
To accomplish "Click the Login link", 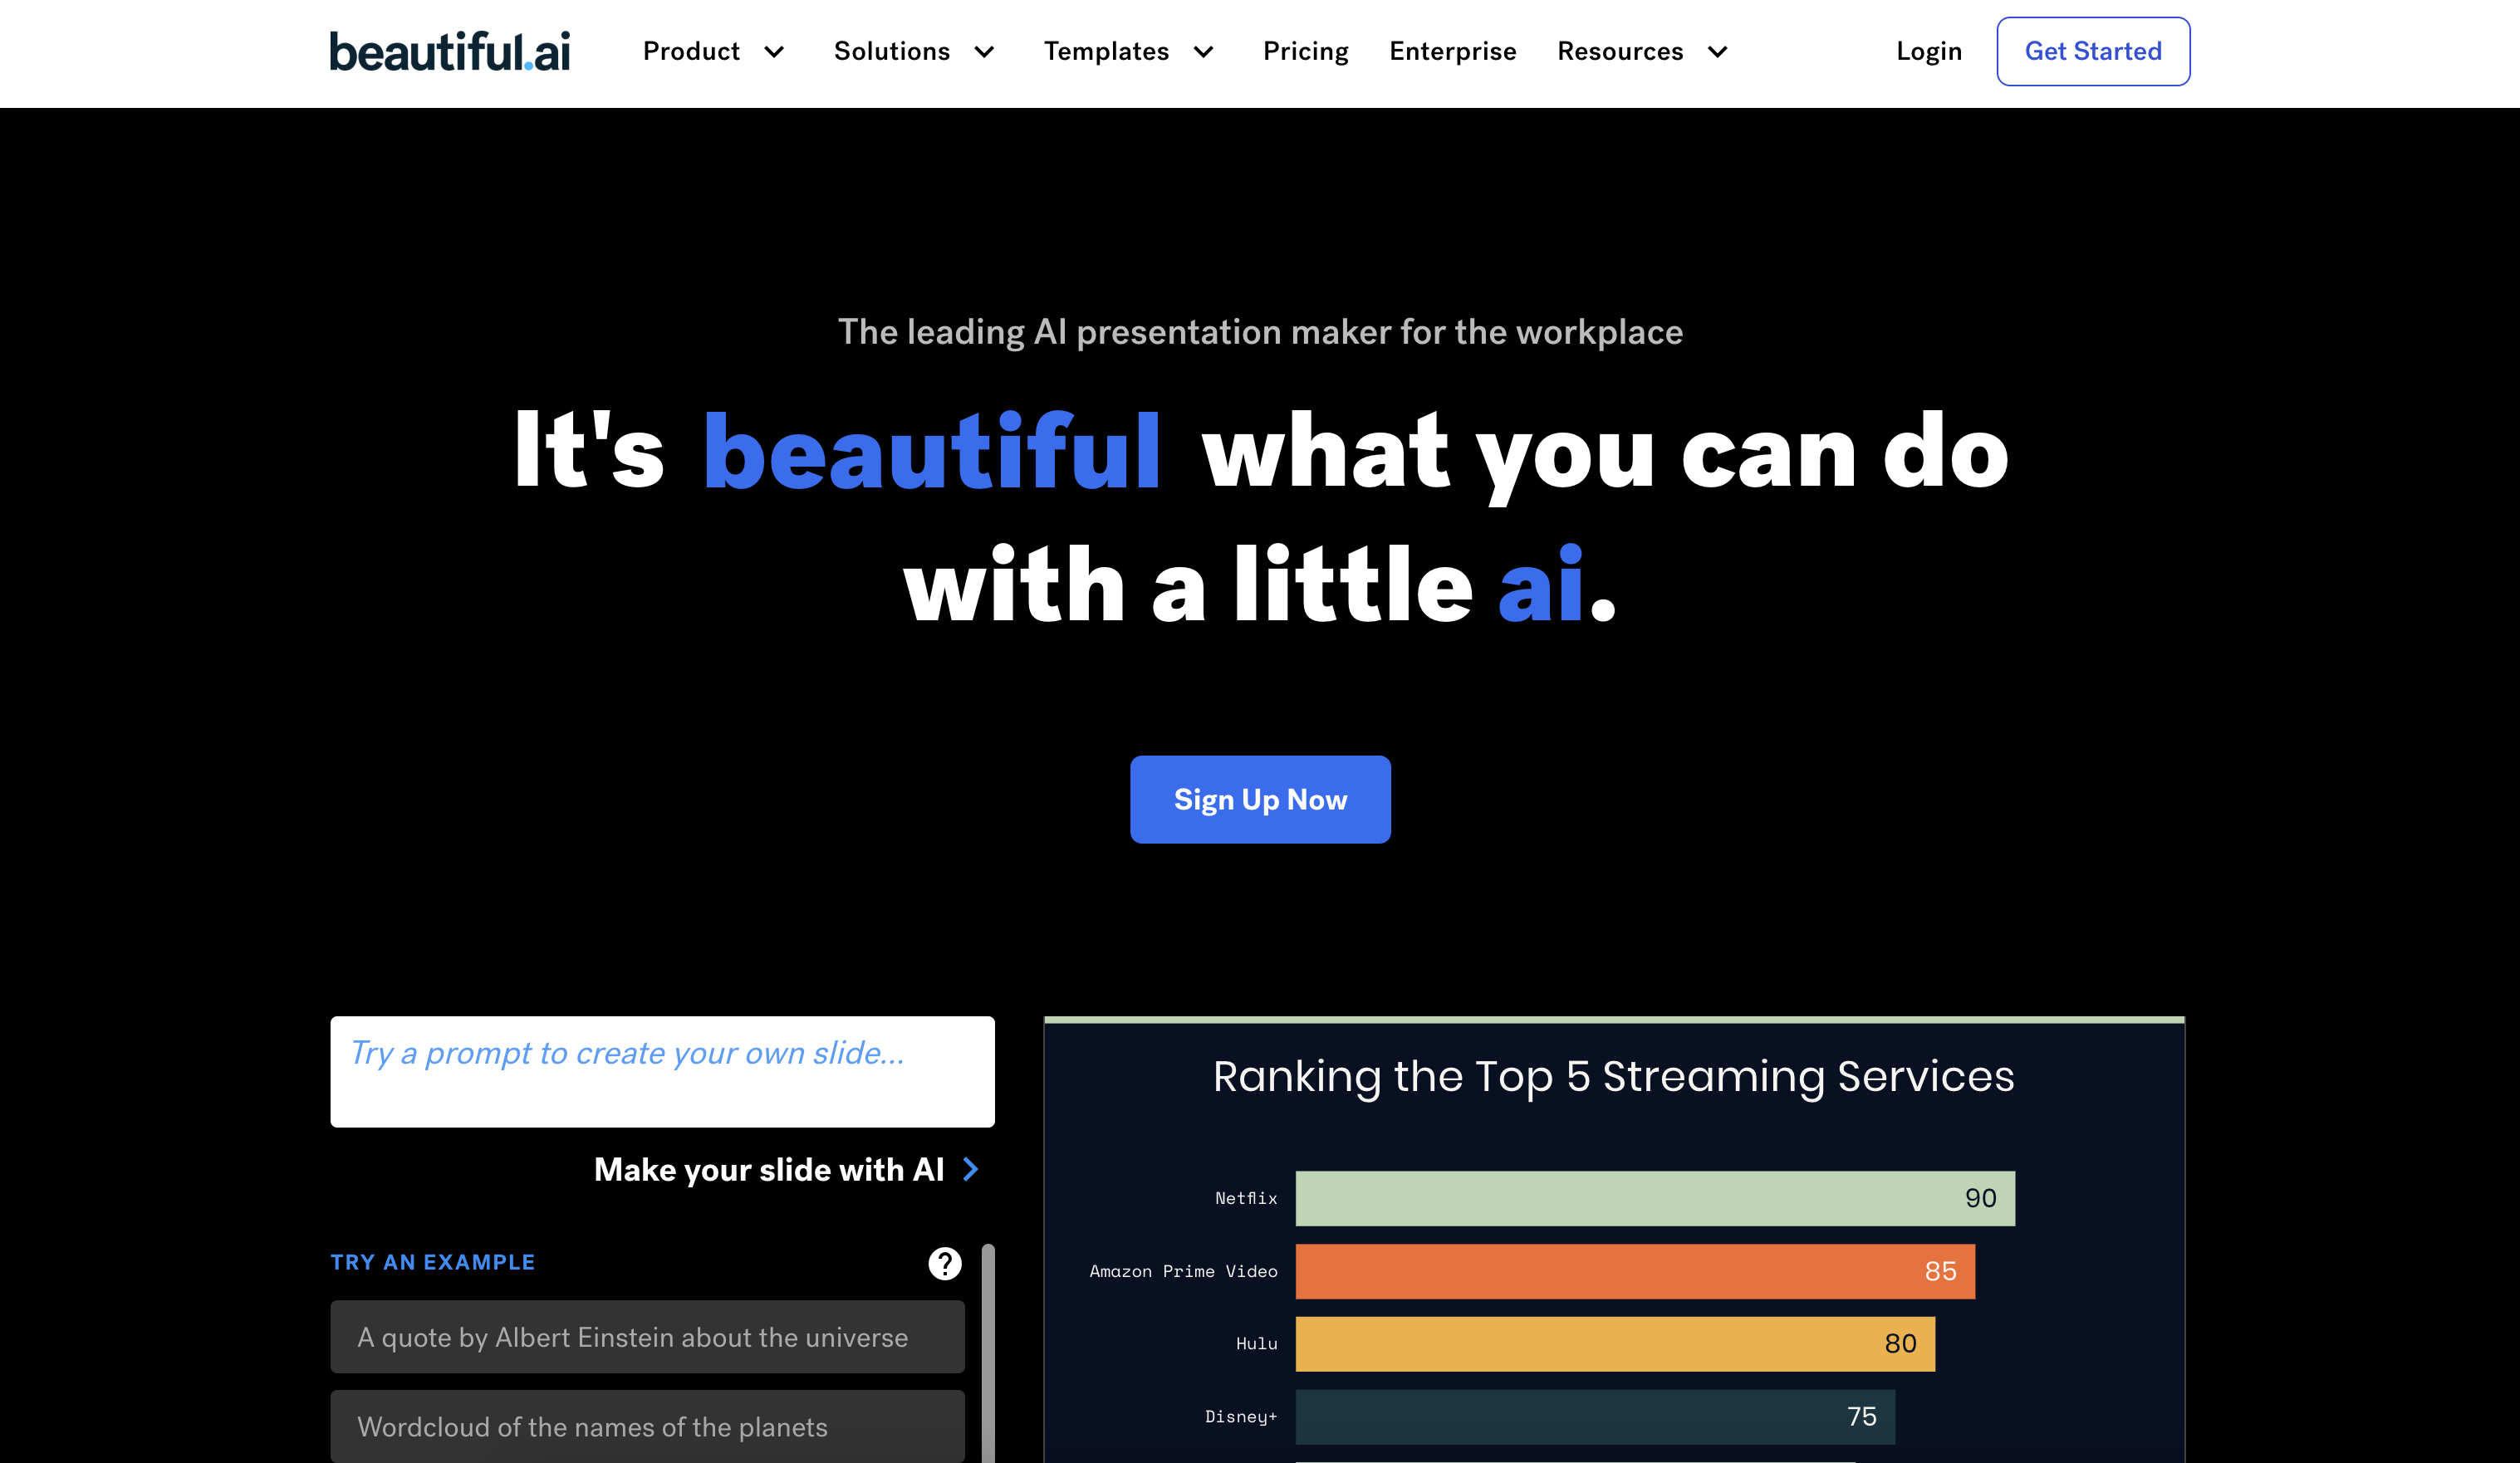I will pos(1928,51).
